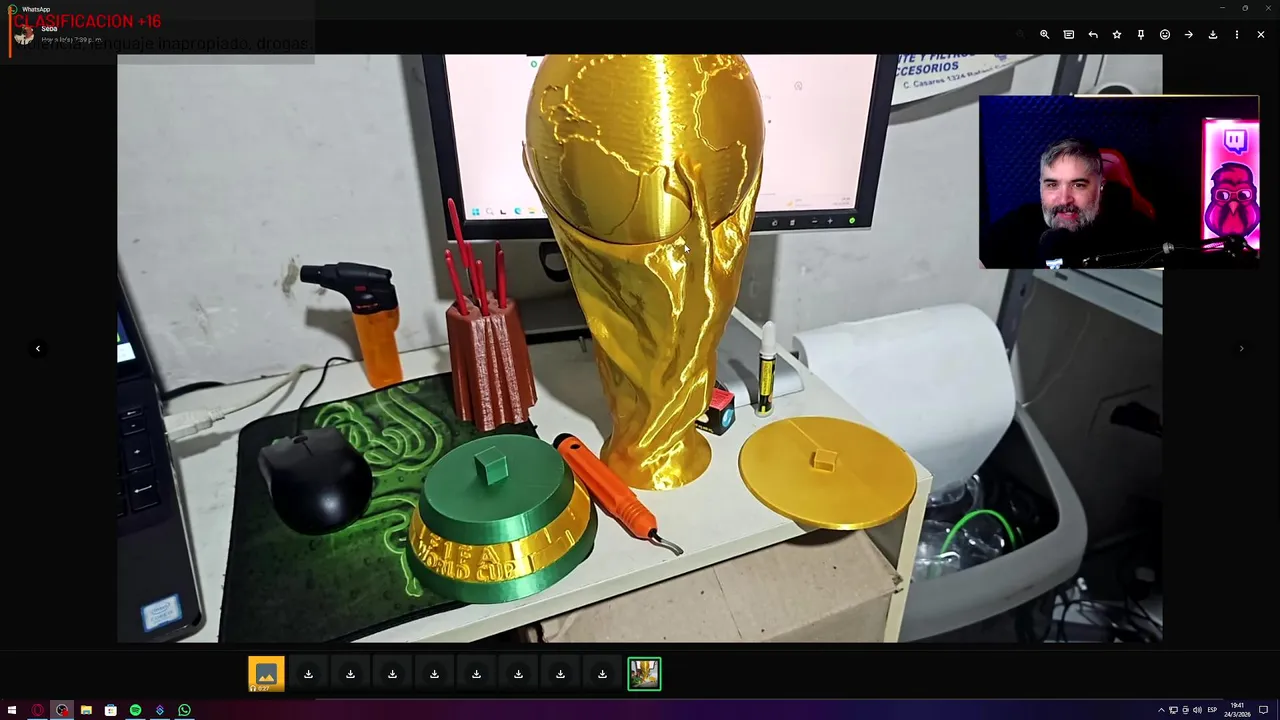The height and width of the screenshot is (720, 1280).
Task: Expand the system tray hidden icons chevron
Action: click(x=1161, y=710)
